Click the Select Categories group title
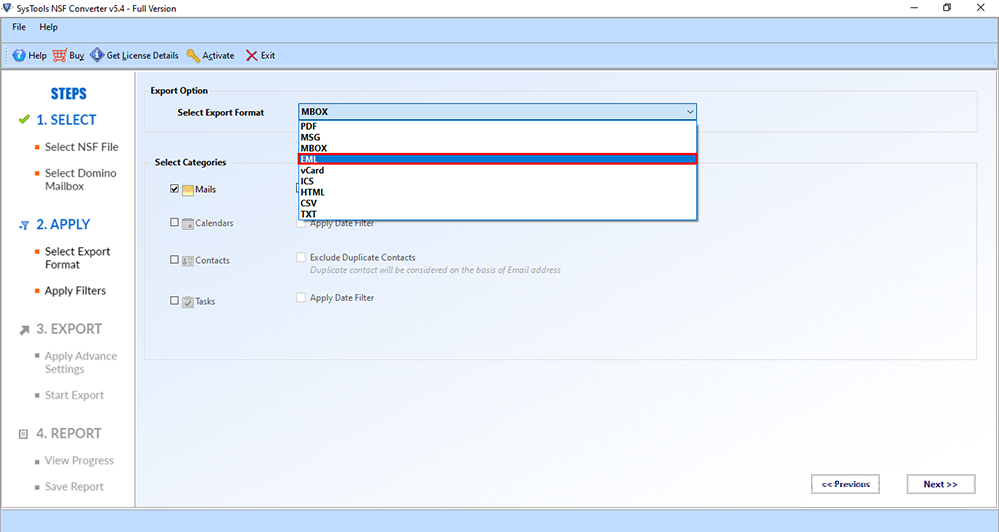Viewport: 999px width, 532px height. pyautogui.click(x=190, y=162)
